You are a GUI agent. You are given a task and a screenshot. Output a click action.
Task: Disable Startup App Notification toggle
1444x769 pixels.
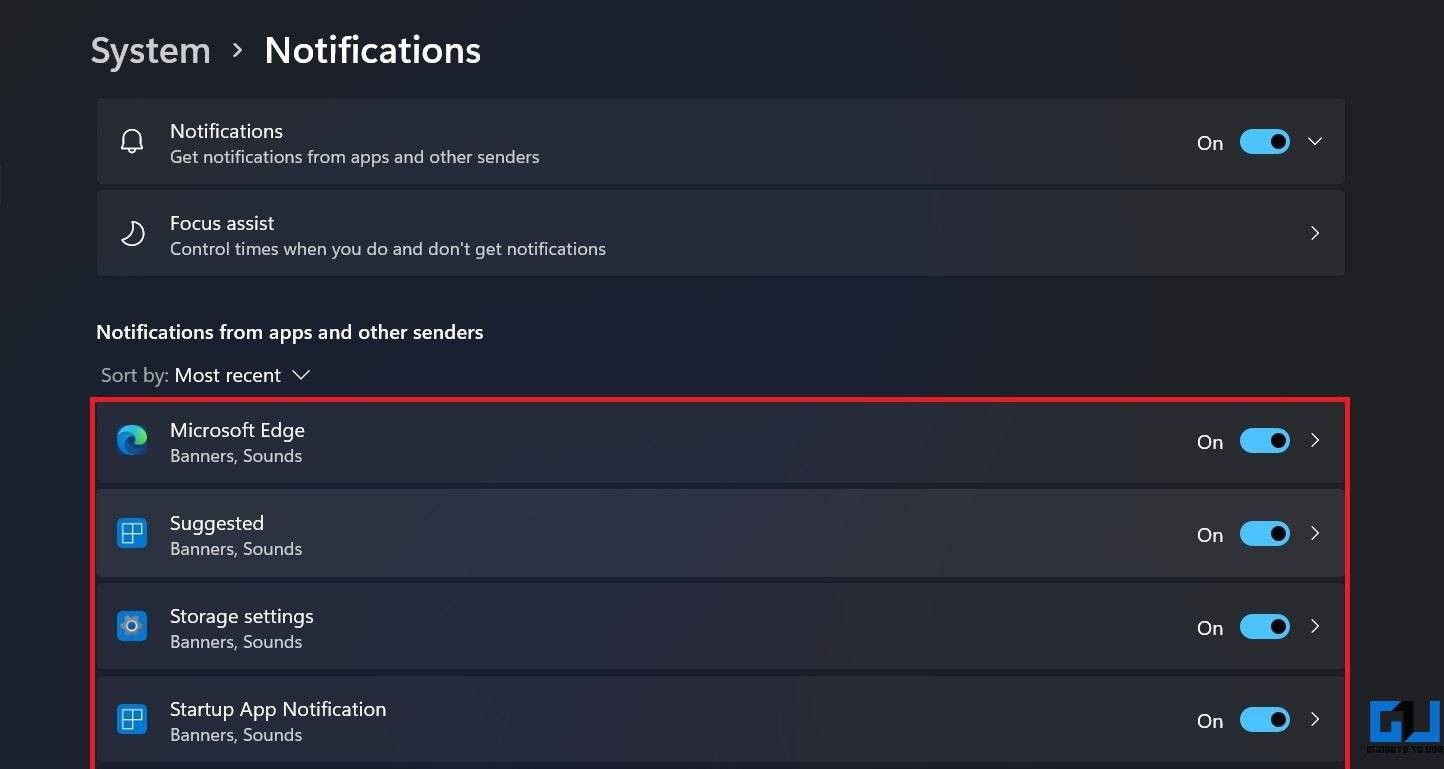click(1265, 720)
